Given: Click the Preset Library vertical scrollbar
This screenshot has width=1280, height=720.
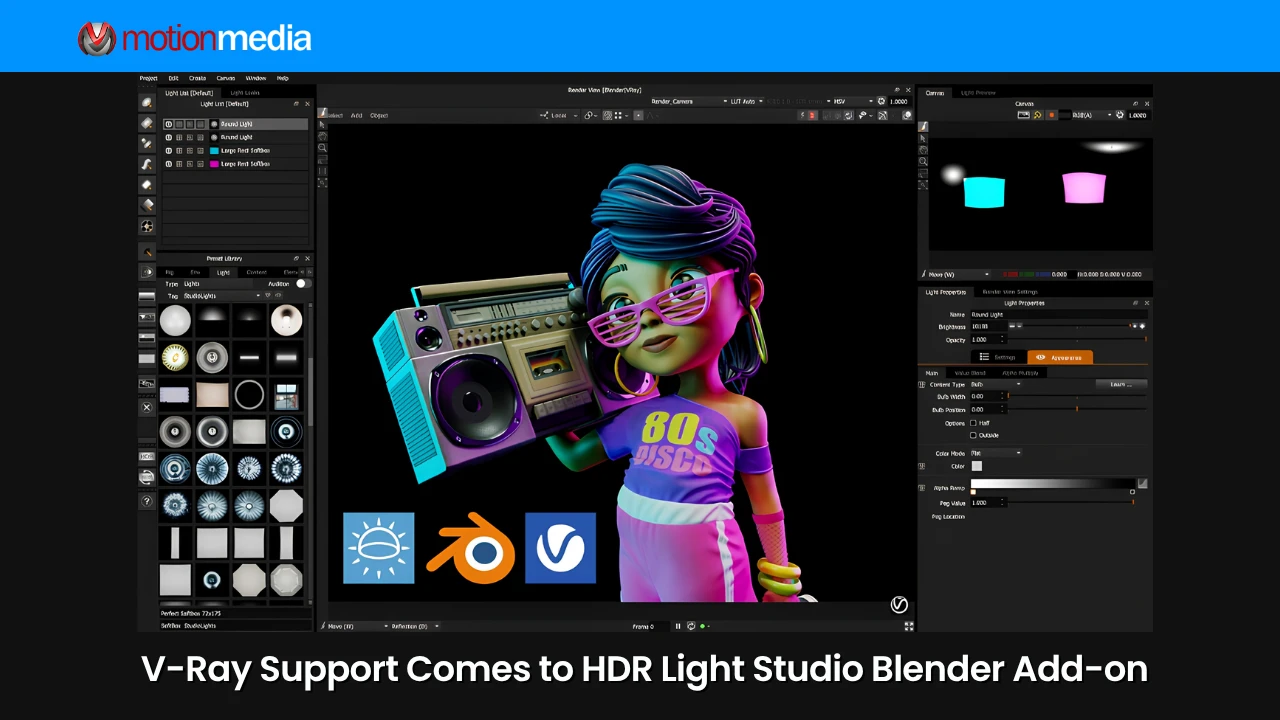Looking at the screenshot, I should (x=311, y=390).
